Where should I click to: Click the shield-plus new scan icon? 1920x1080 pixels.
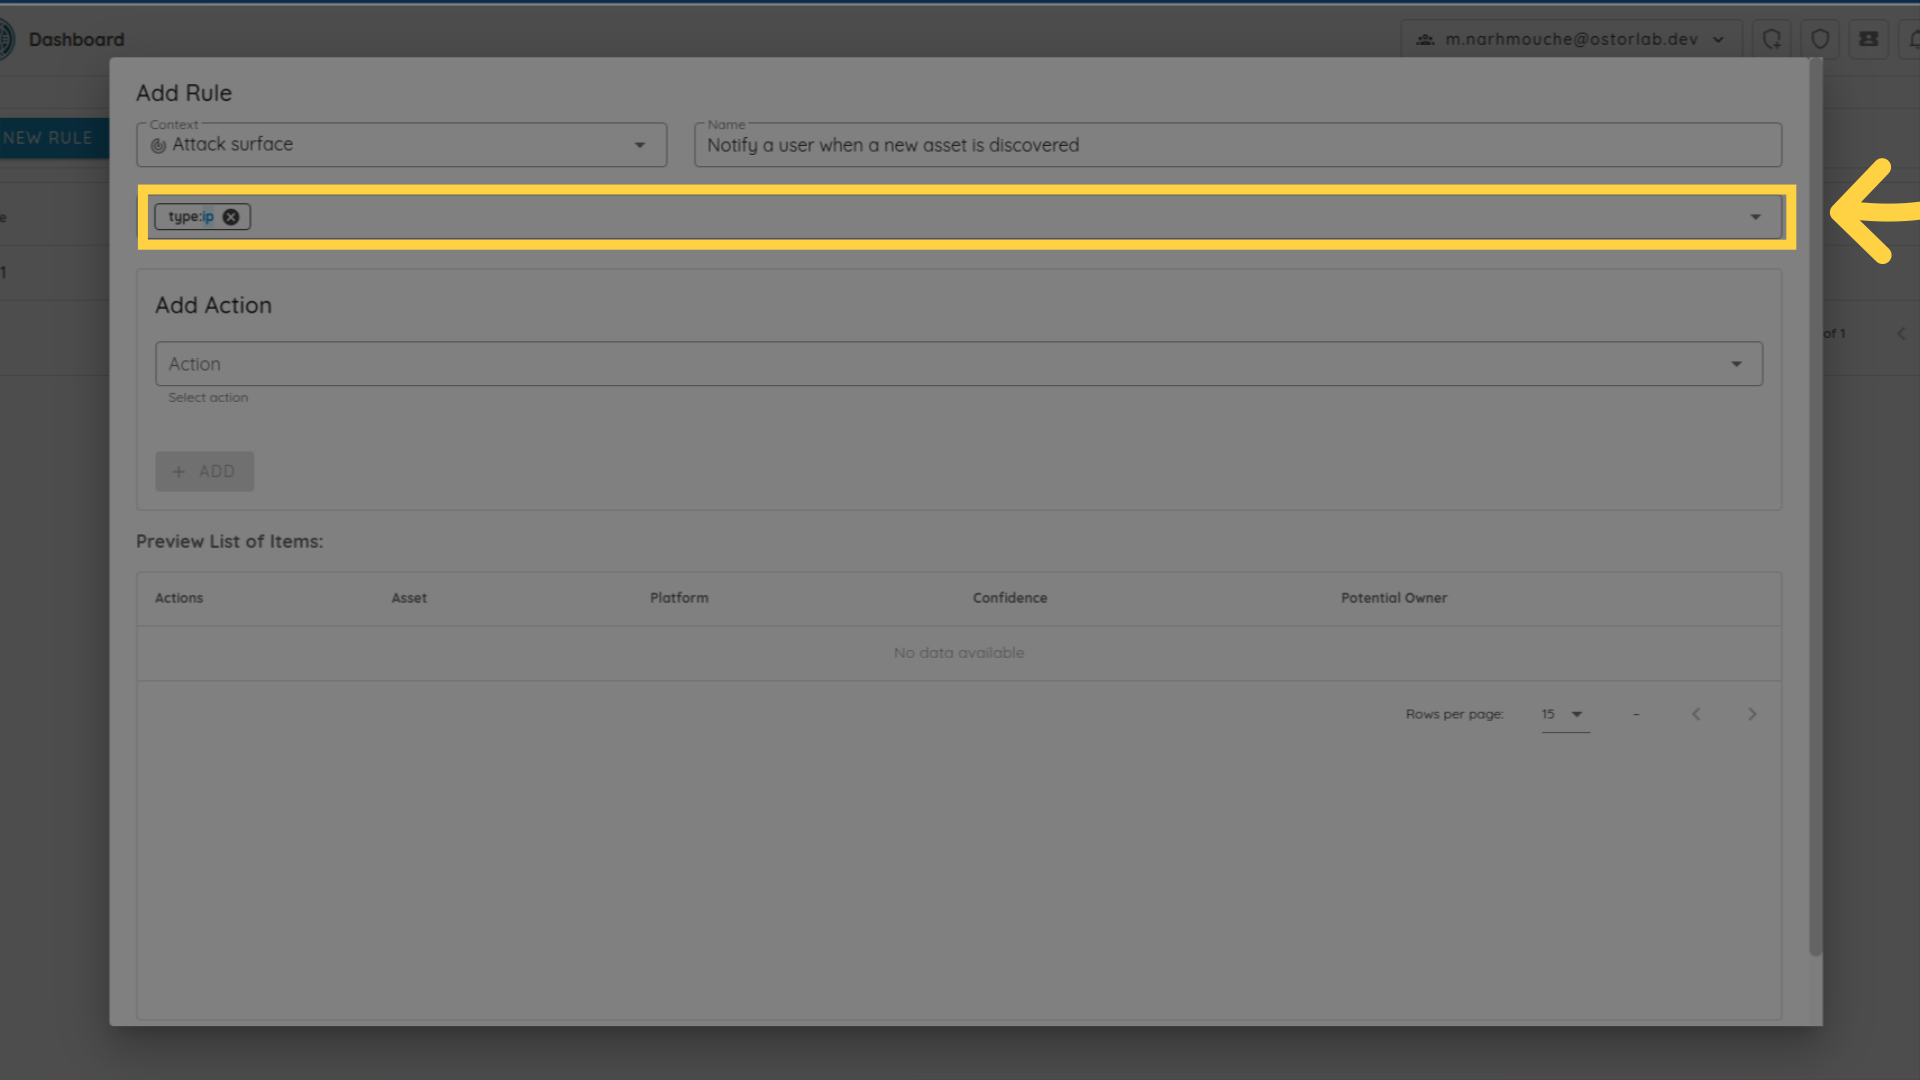[x=1771, y=39]
